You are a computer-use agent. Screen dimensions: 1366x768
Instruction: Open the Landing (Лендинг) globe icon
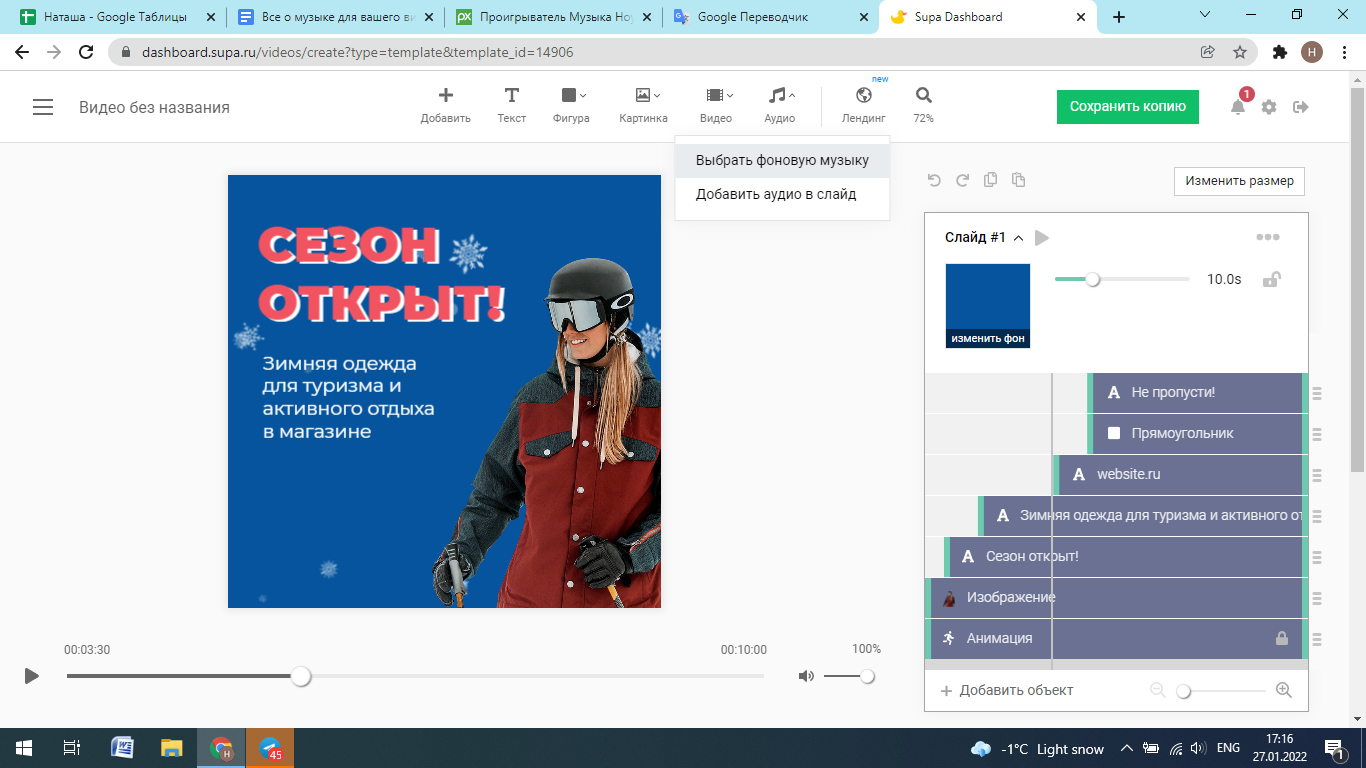click(864, 96)
